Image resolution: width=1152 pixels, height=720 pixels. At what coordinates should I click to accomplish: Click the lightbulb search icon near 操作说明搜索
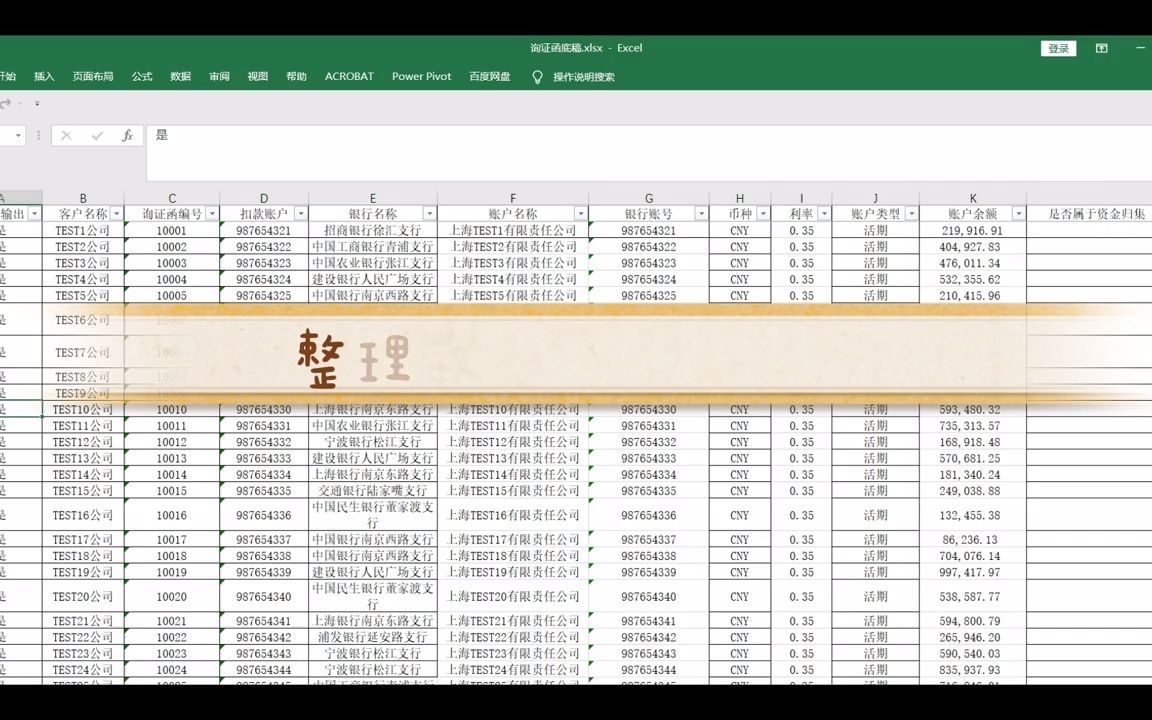(537, 77)
